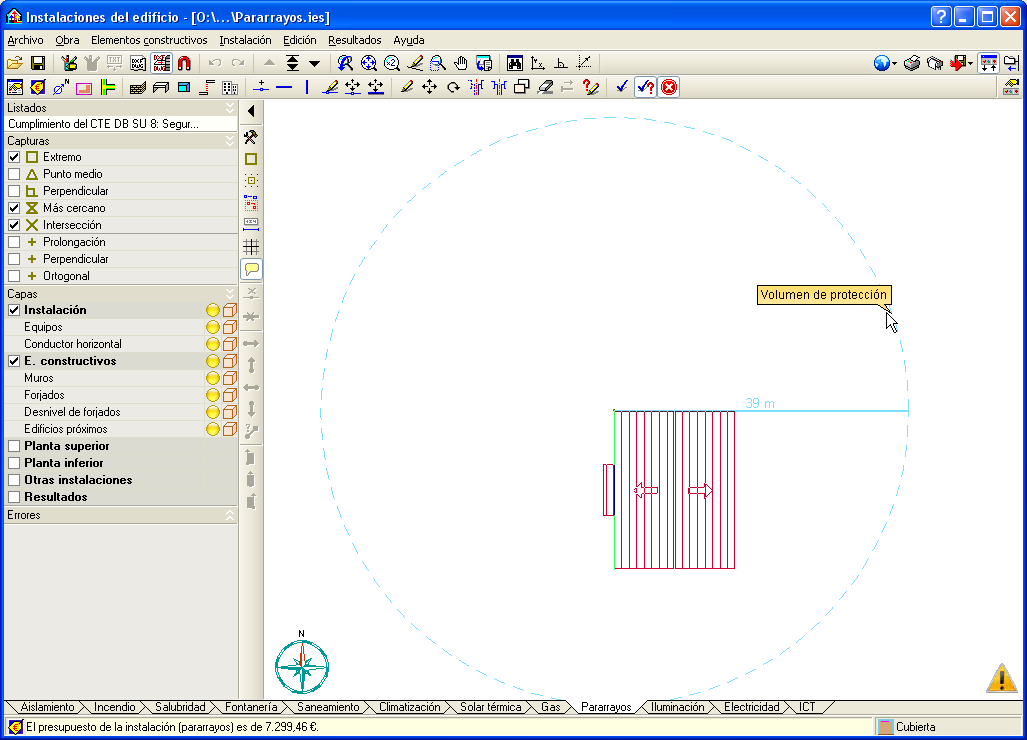Click the Cumplimiento del CTE DB SU 8 listing

coord(104,124)
